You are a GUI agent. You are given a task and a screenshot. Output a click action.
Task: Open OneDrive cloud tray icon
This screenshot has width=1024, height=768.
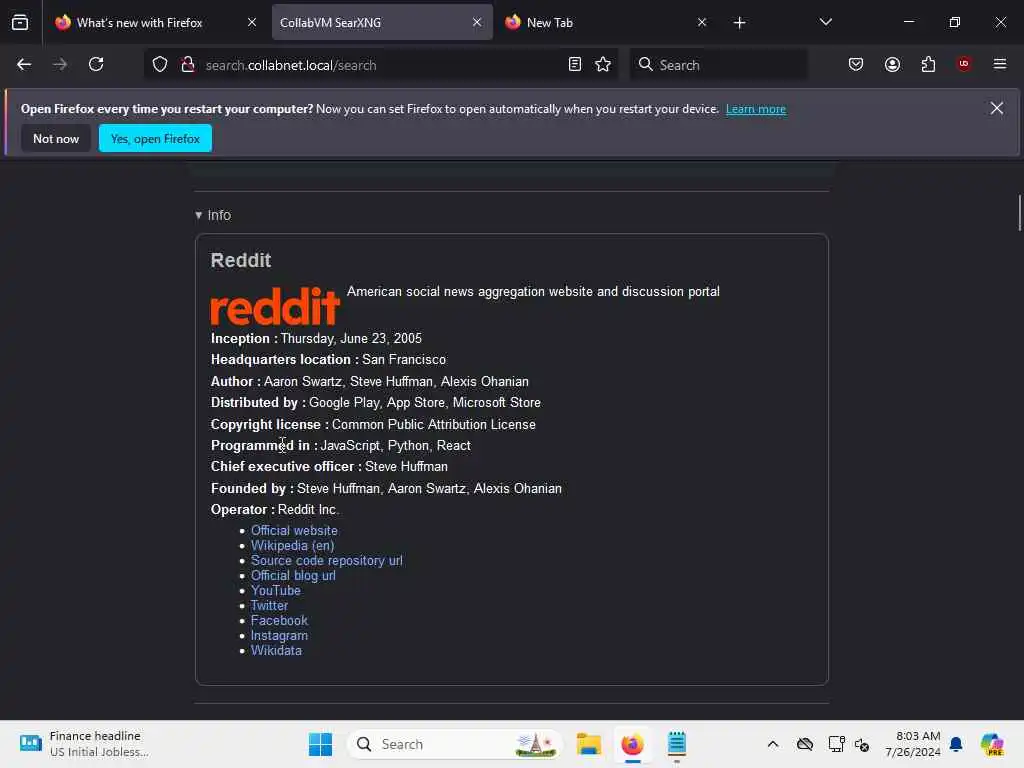click(x=805, y=744)
